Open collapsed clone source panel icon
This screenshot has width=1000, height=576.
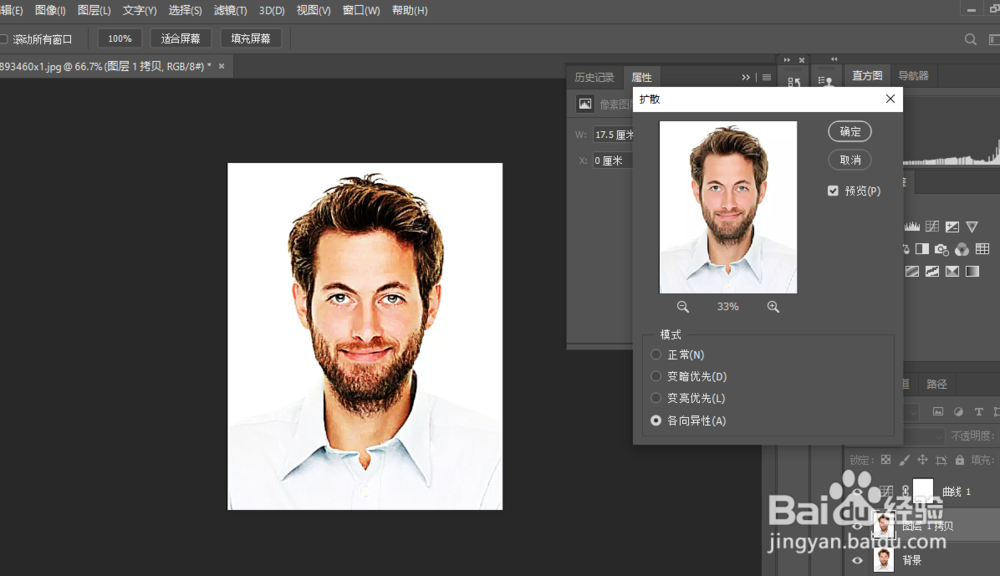click(825, 81)
